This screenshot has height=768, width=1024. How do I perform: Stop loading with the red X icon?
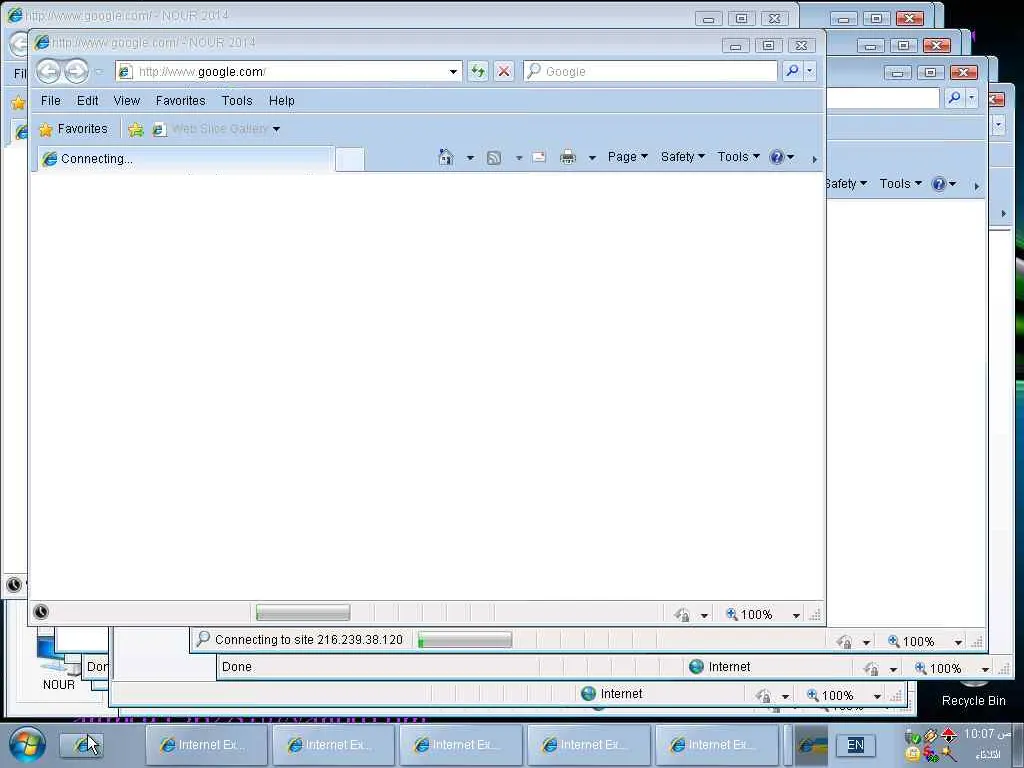coord(504,71)
